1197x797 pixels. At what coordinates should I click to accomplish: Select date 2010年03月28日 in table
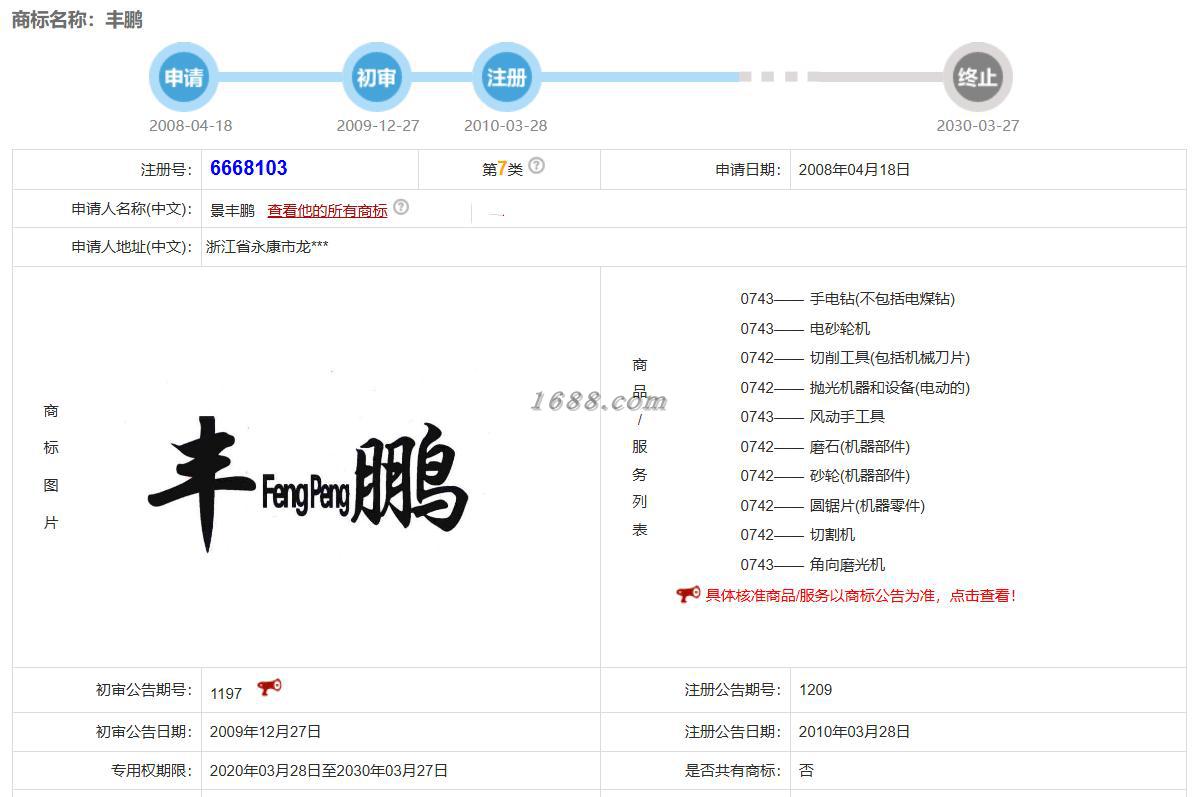point(854,731)
